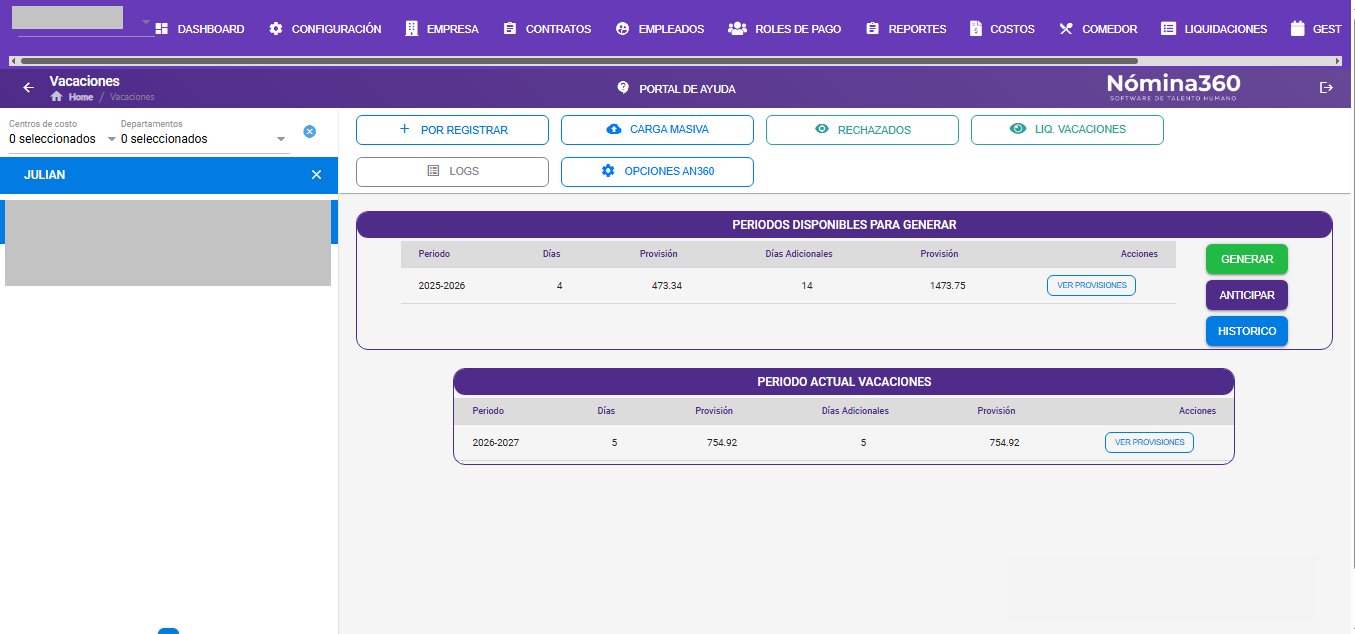This screenshot has height=634, width=1355.
Task: Click the LOGS button
Action: pos(452,172)
